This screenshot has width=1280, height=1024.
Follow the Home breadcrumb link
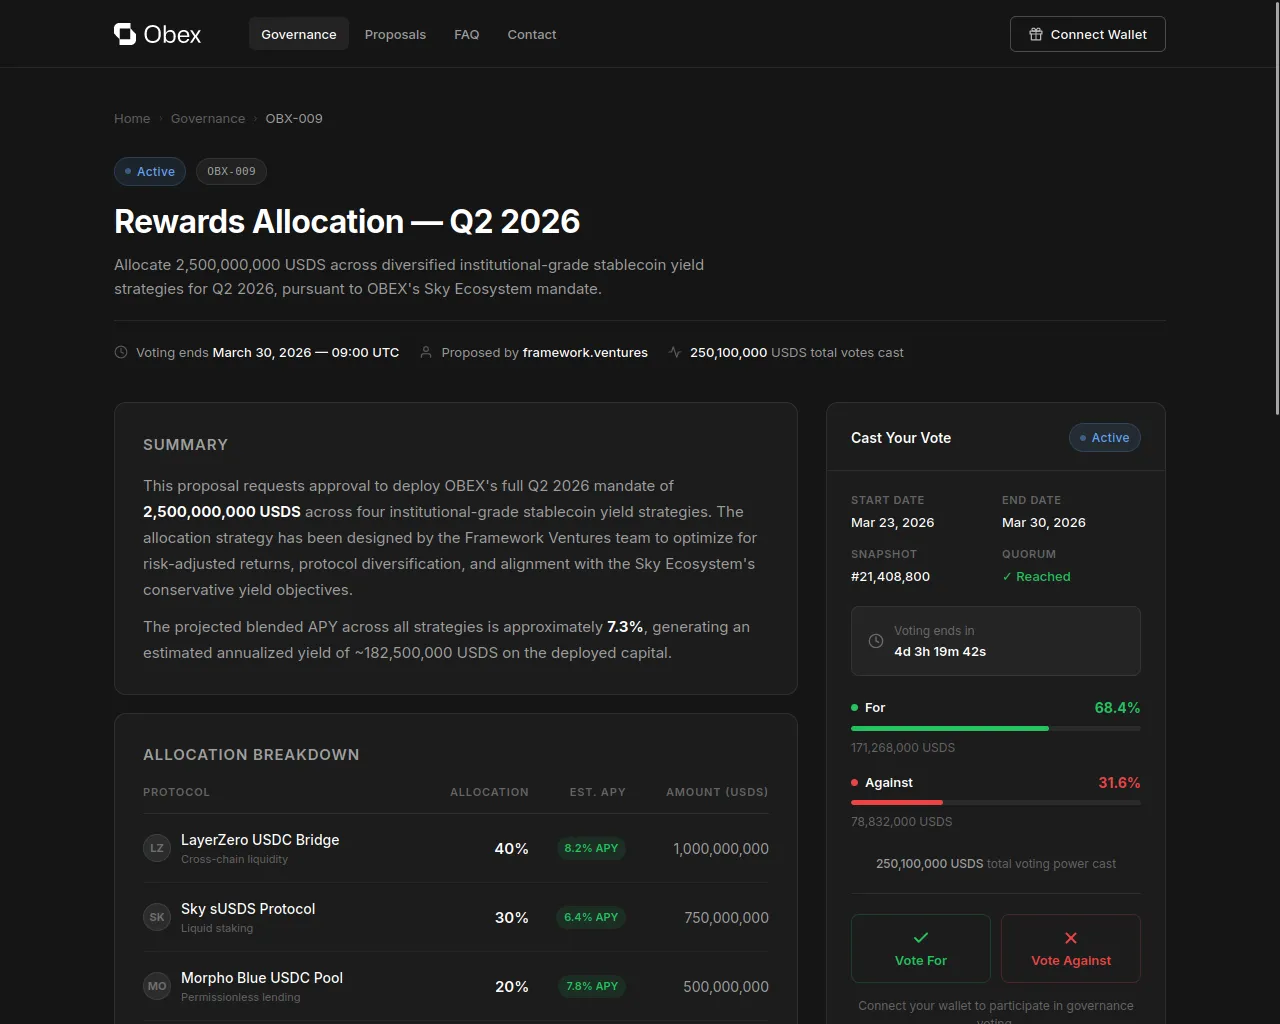click(x=132, y=118)
